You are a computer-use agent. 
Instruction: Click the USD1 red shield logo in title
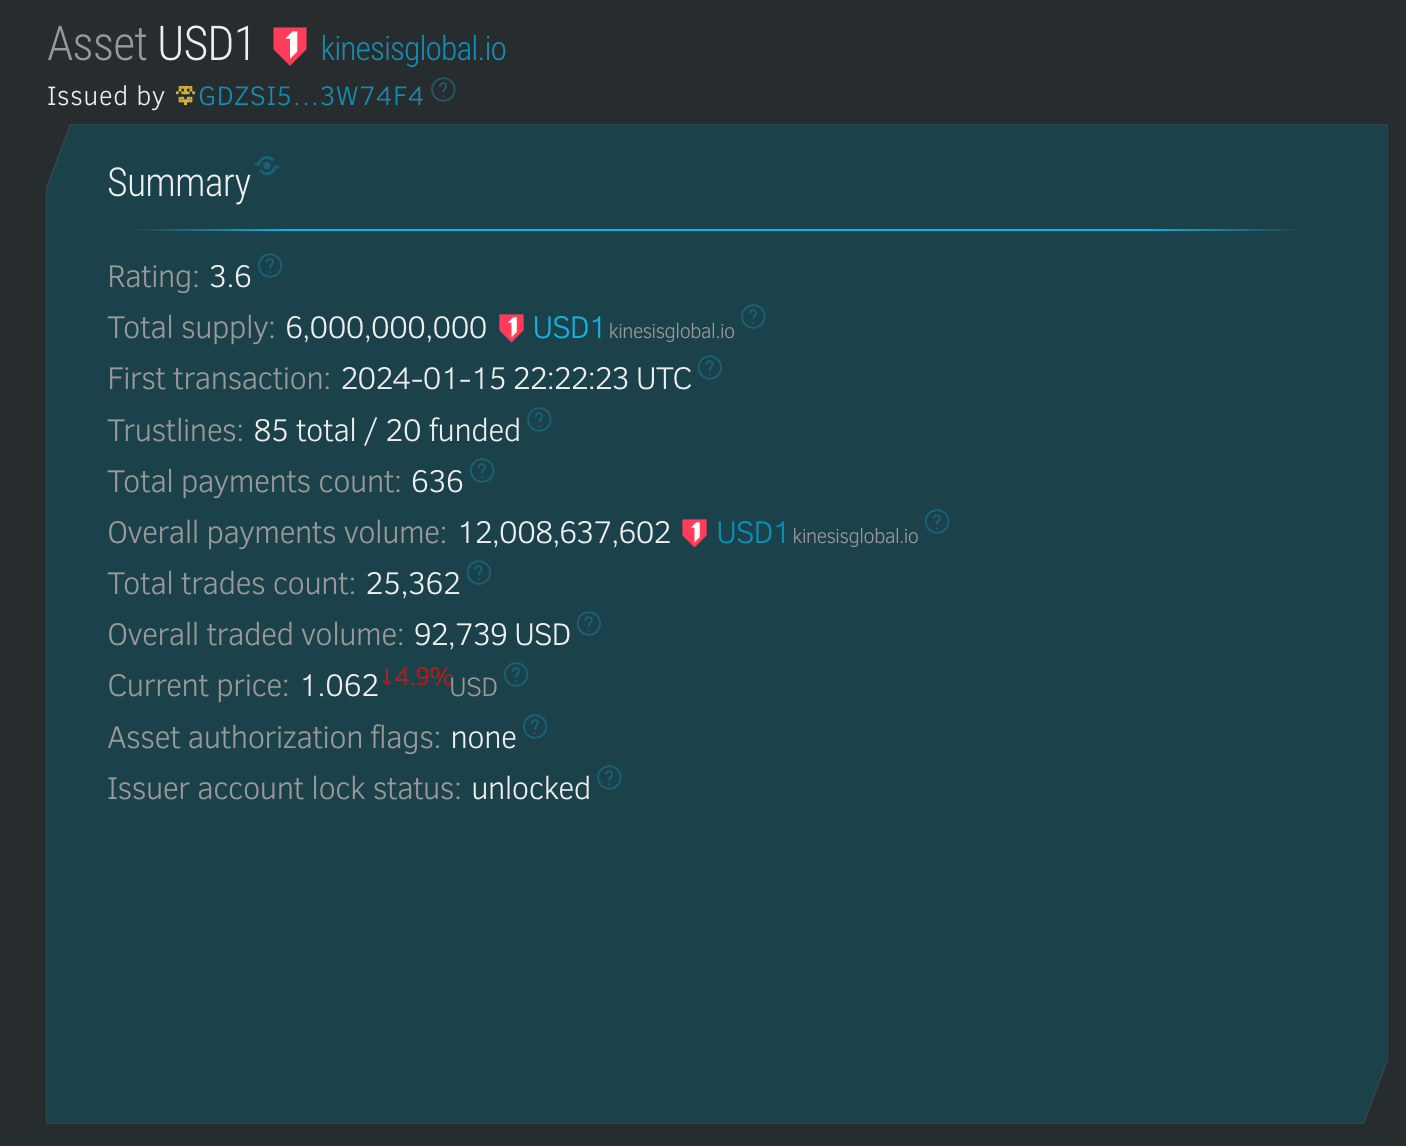[x=290, y=45]
